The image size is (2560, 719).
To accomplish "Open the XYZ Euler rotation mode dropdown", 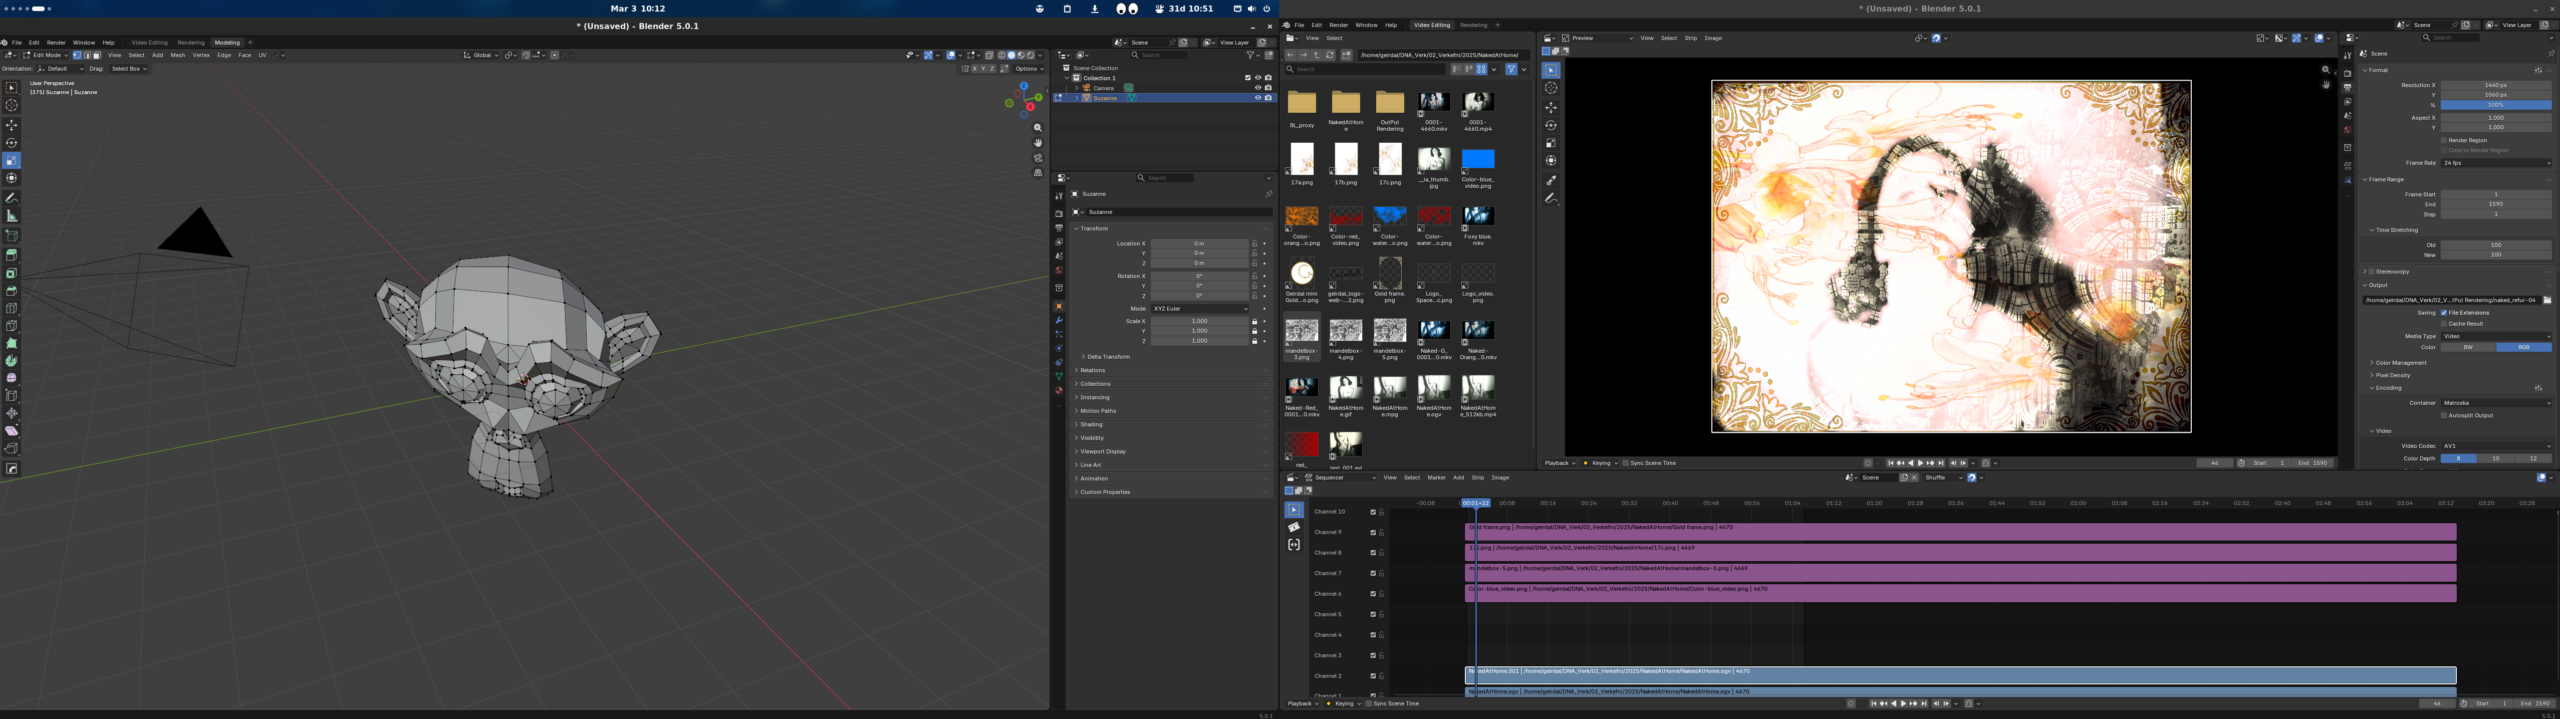I will pos(1200,309).
